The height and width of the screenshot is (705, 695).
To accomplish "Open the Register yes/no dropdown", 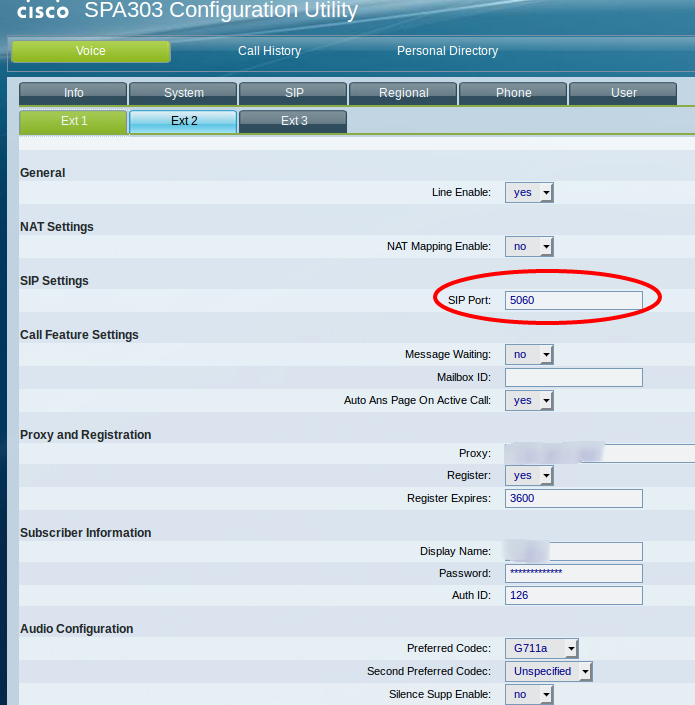I will tap(529, 476).
